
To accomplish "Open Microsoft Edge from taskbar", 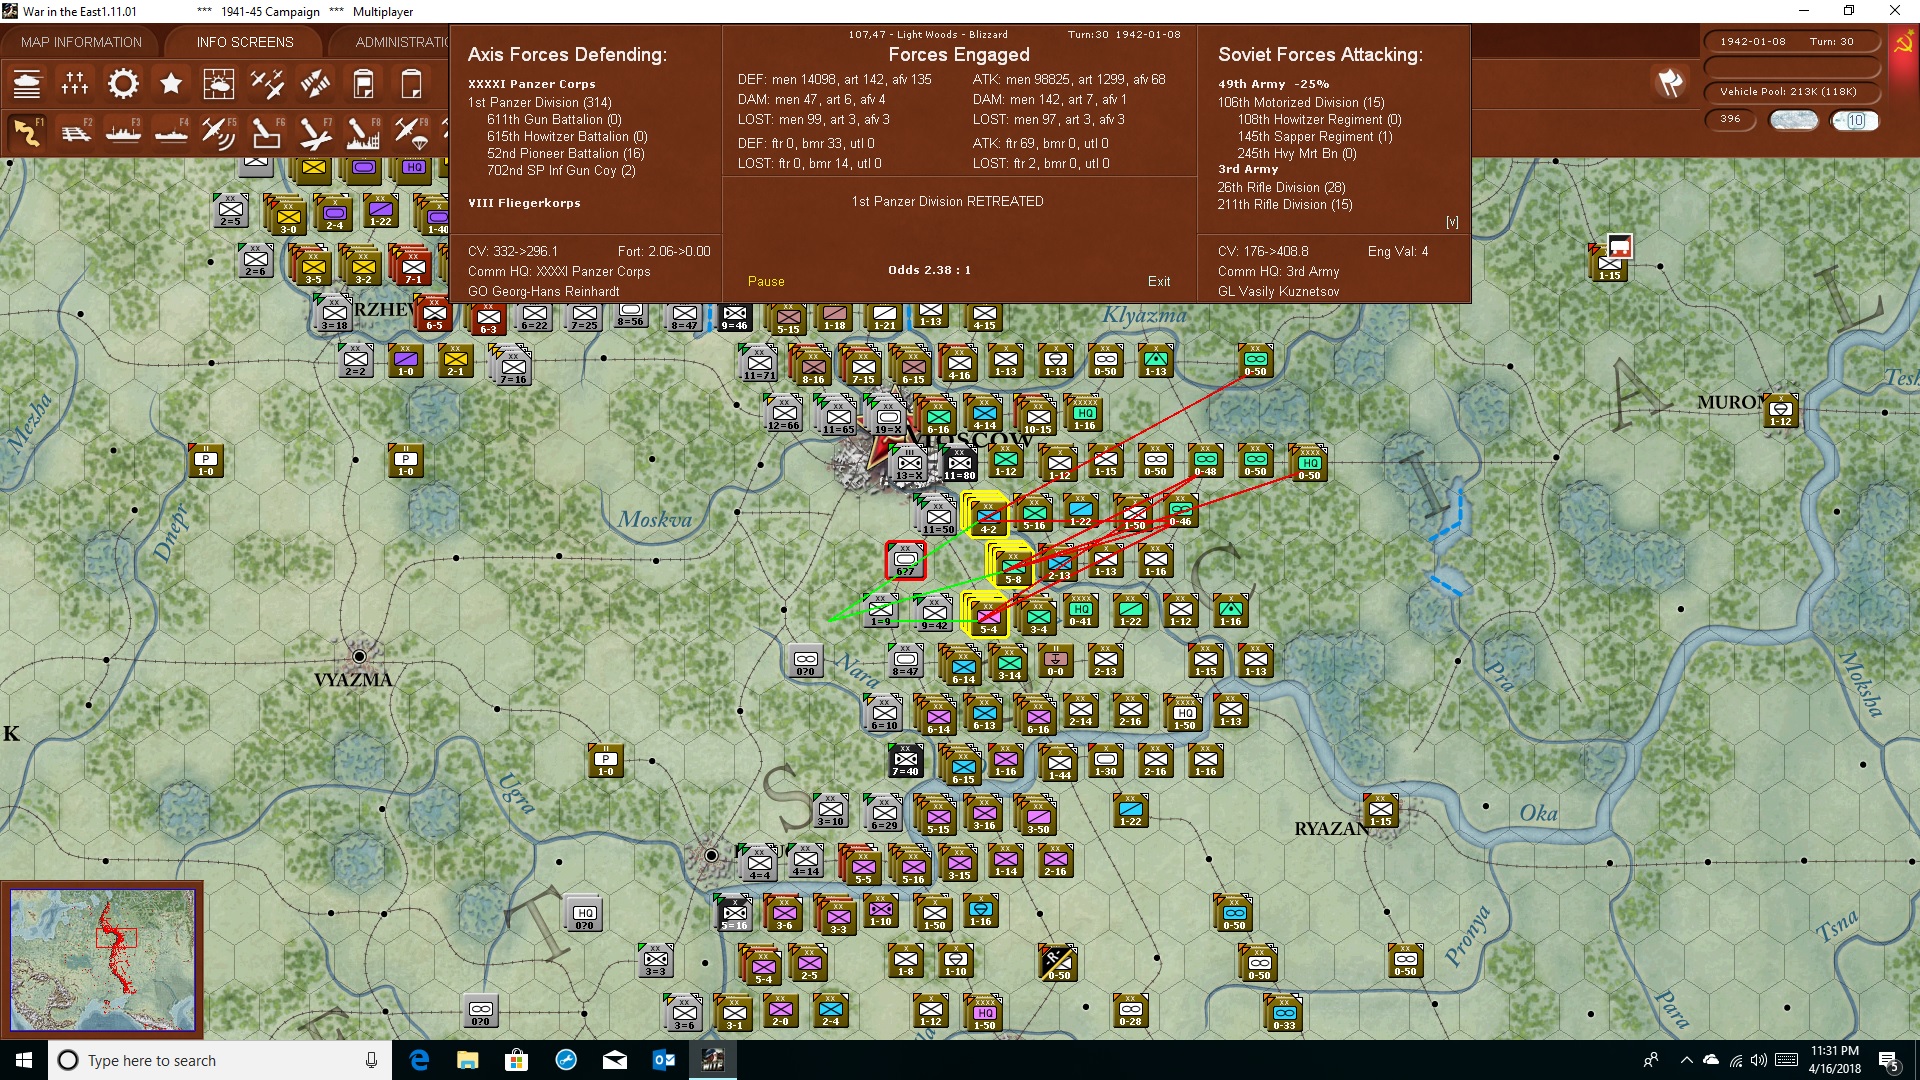I will 420,1060.
